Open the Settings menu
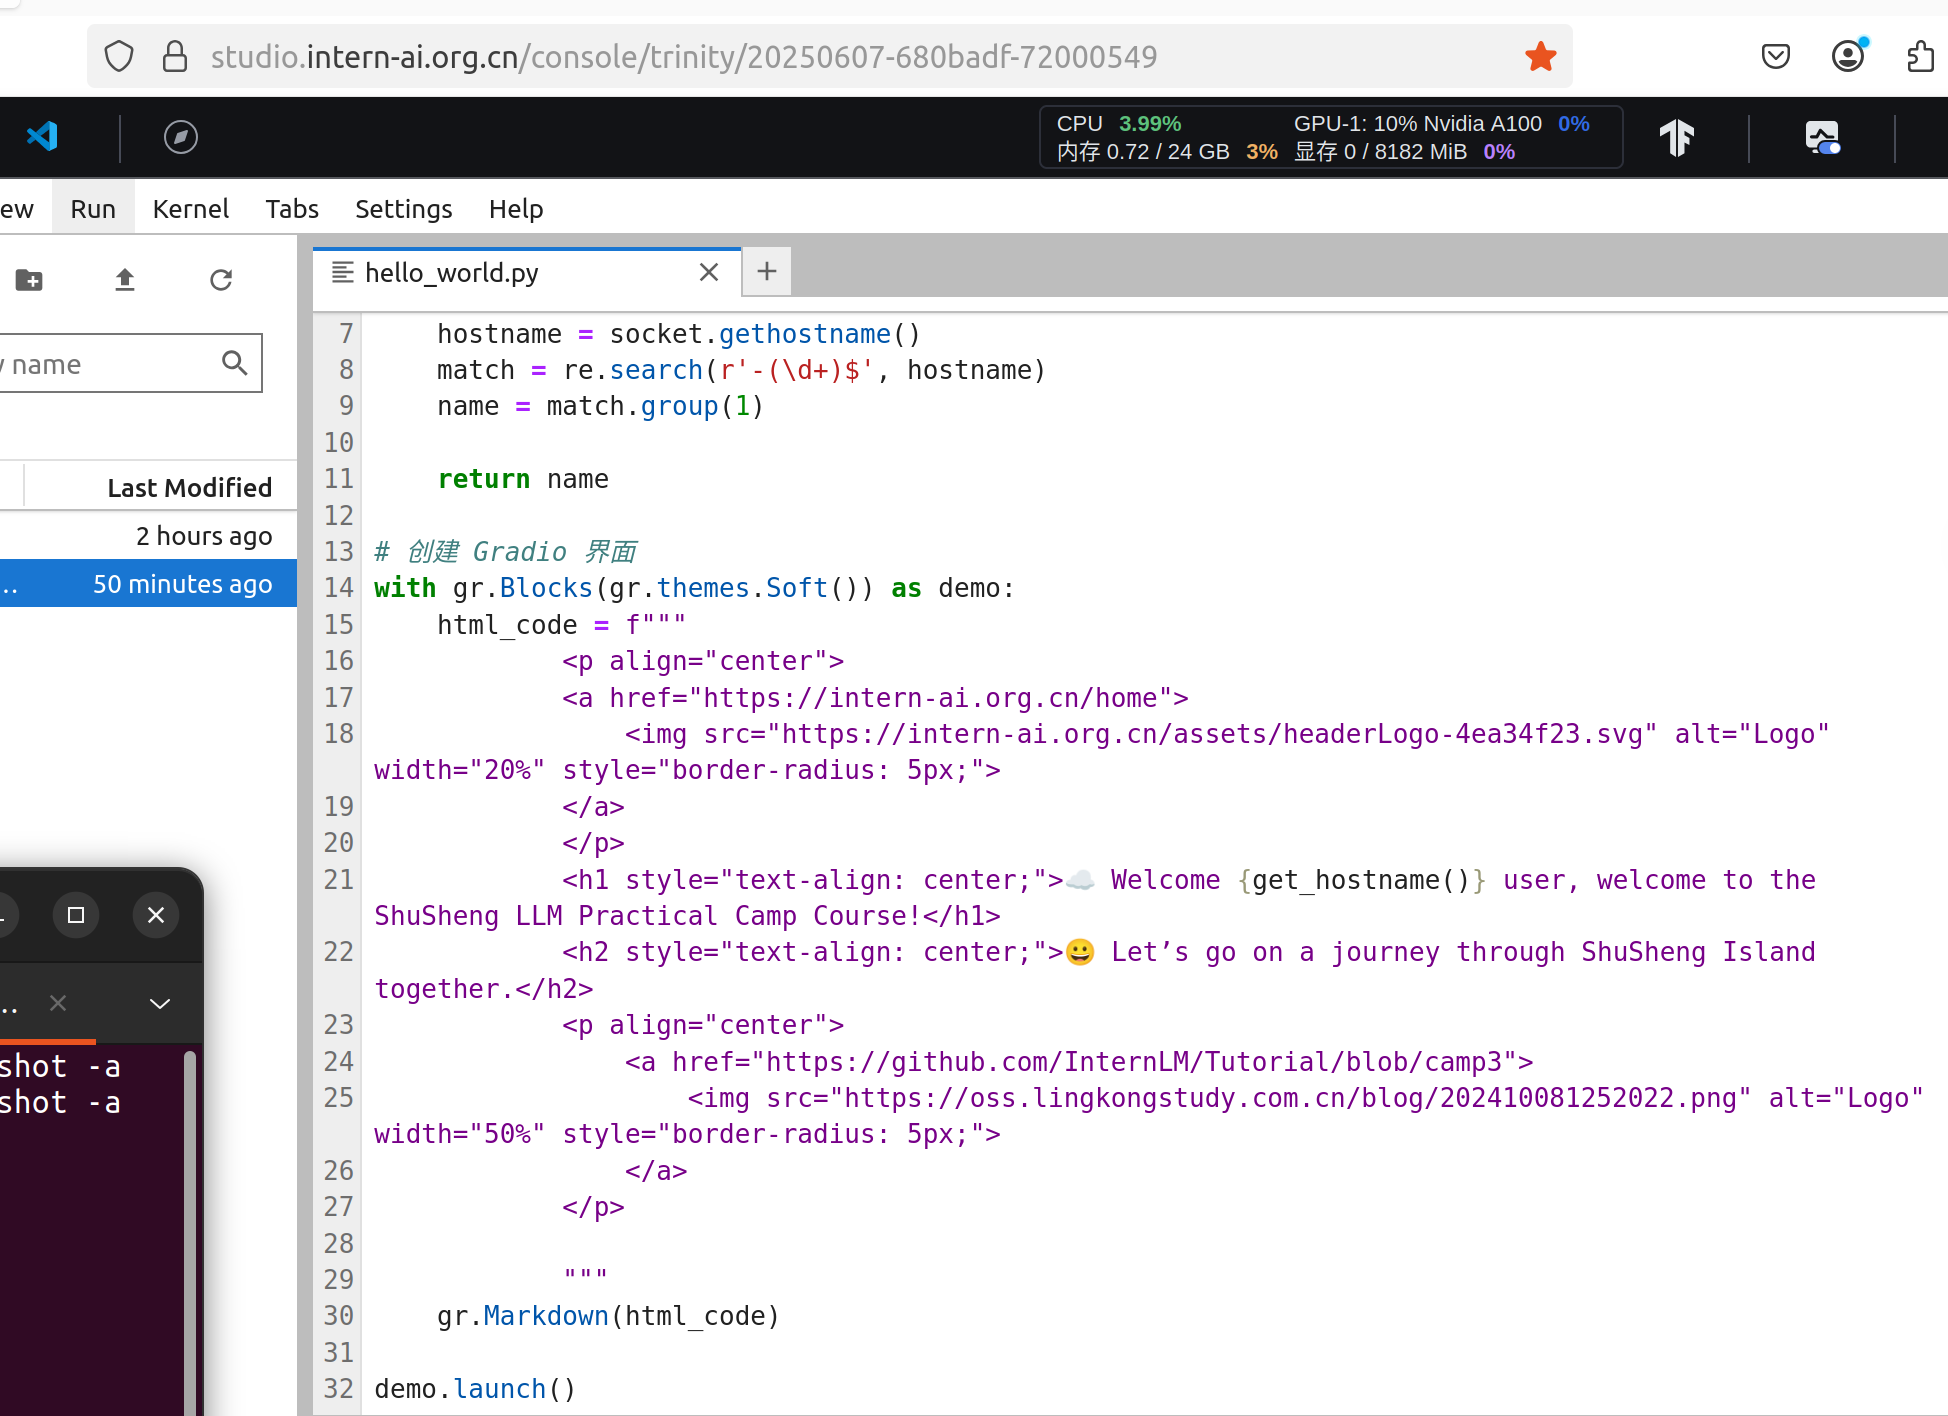This screenshot has width=1948, height=1416. coord(403,209)
